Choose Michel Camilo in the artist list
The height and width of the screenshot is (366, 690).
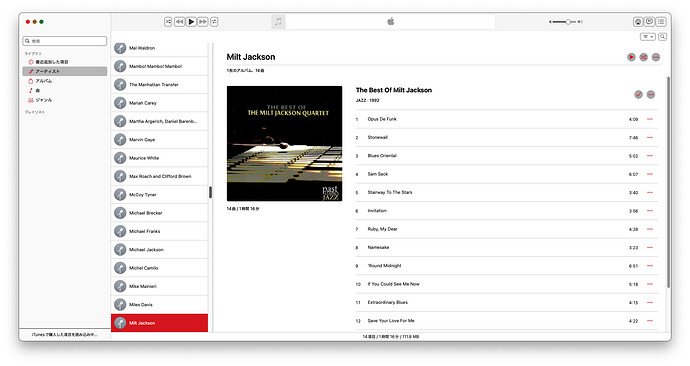click(x=159, y=268)
